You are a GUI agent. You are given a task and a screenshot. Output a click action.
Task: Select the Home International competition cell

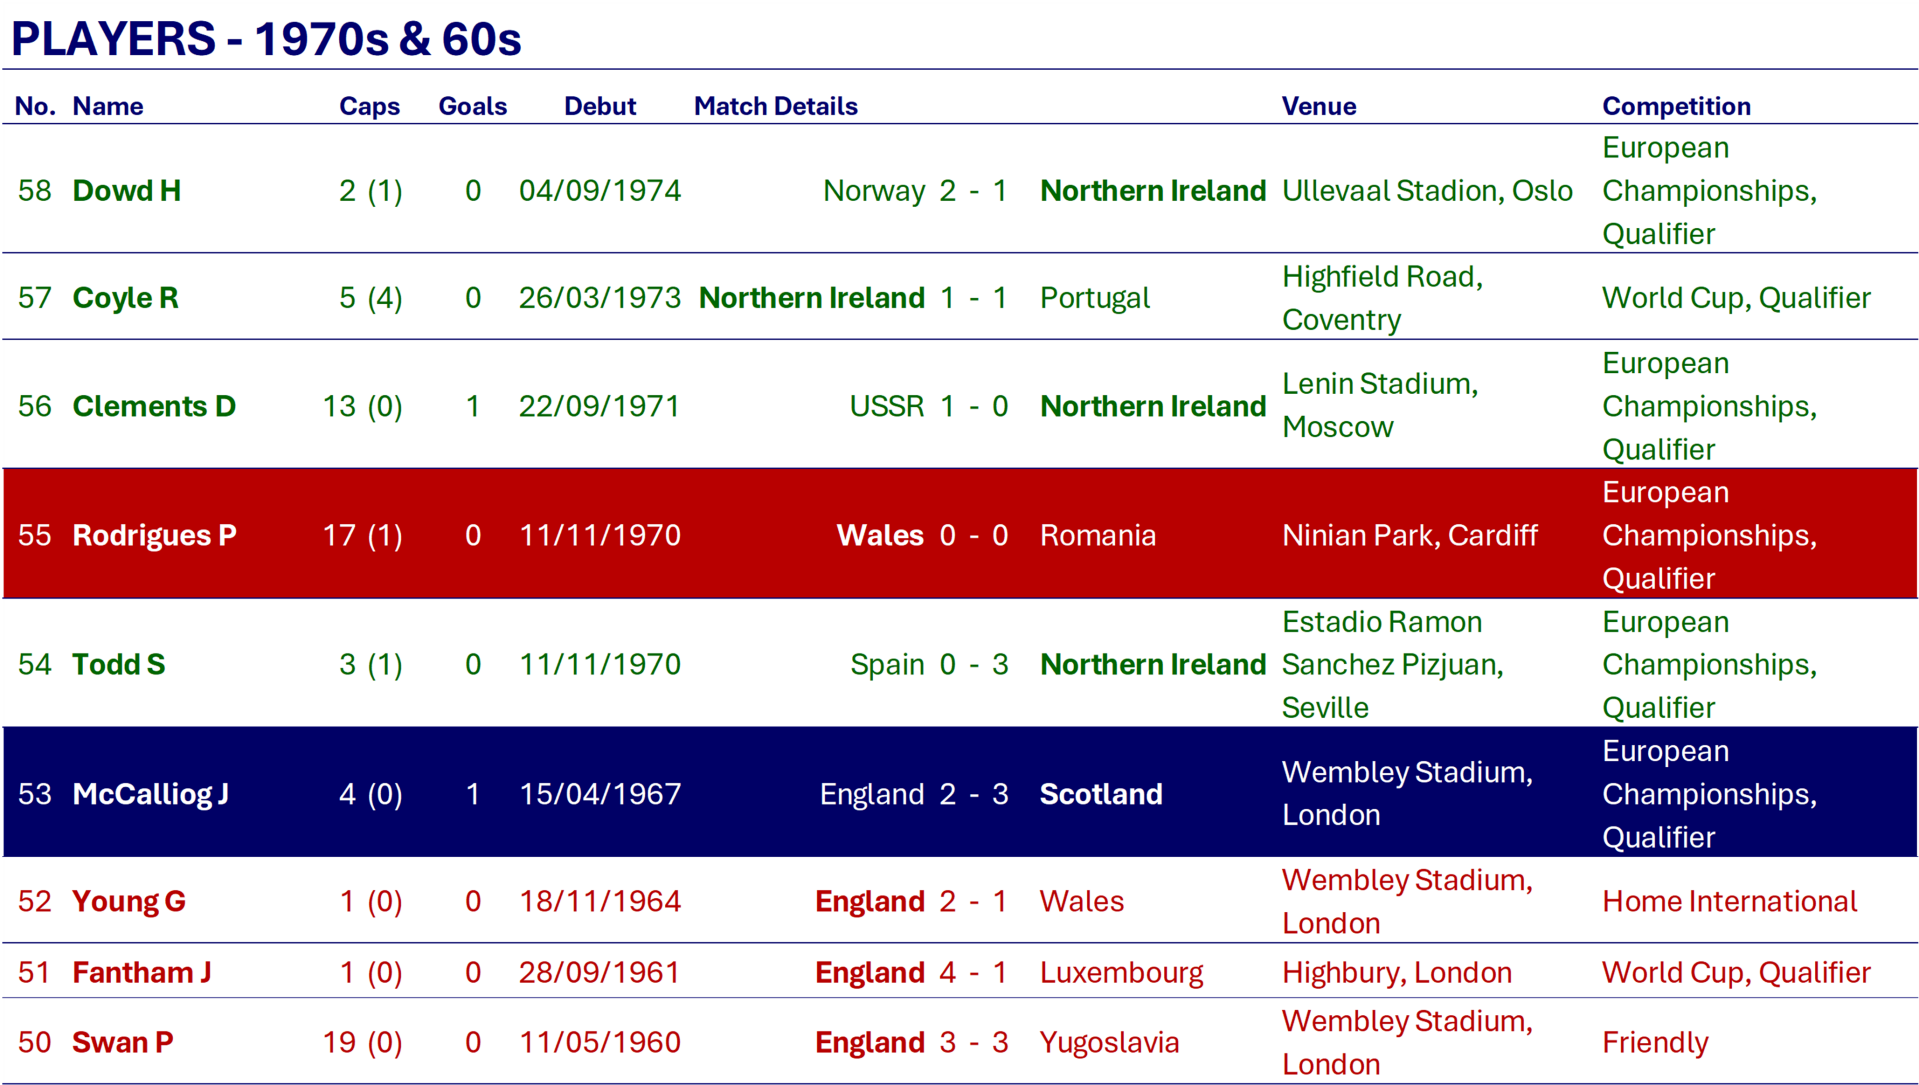point(1729,901)
